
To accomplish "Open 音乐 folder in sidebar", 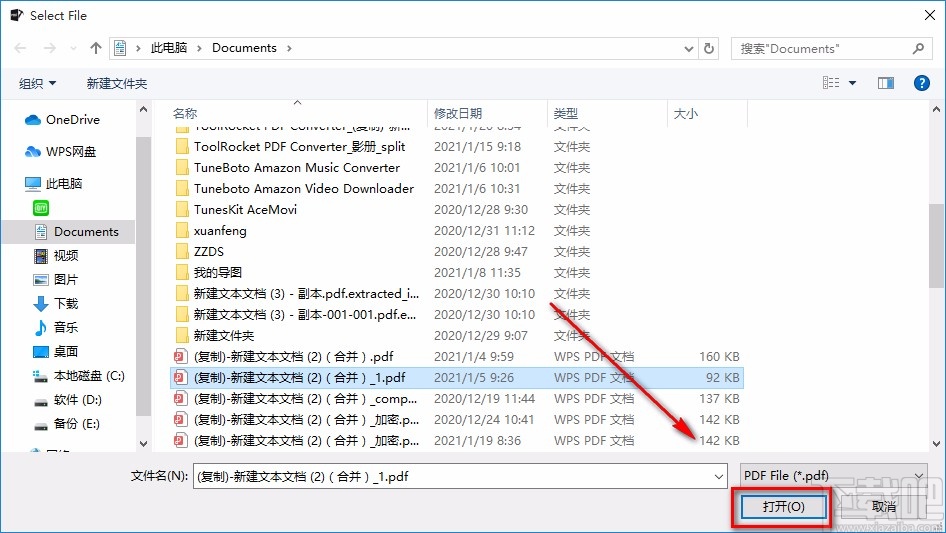I will tap(56, 327).
